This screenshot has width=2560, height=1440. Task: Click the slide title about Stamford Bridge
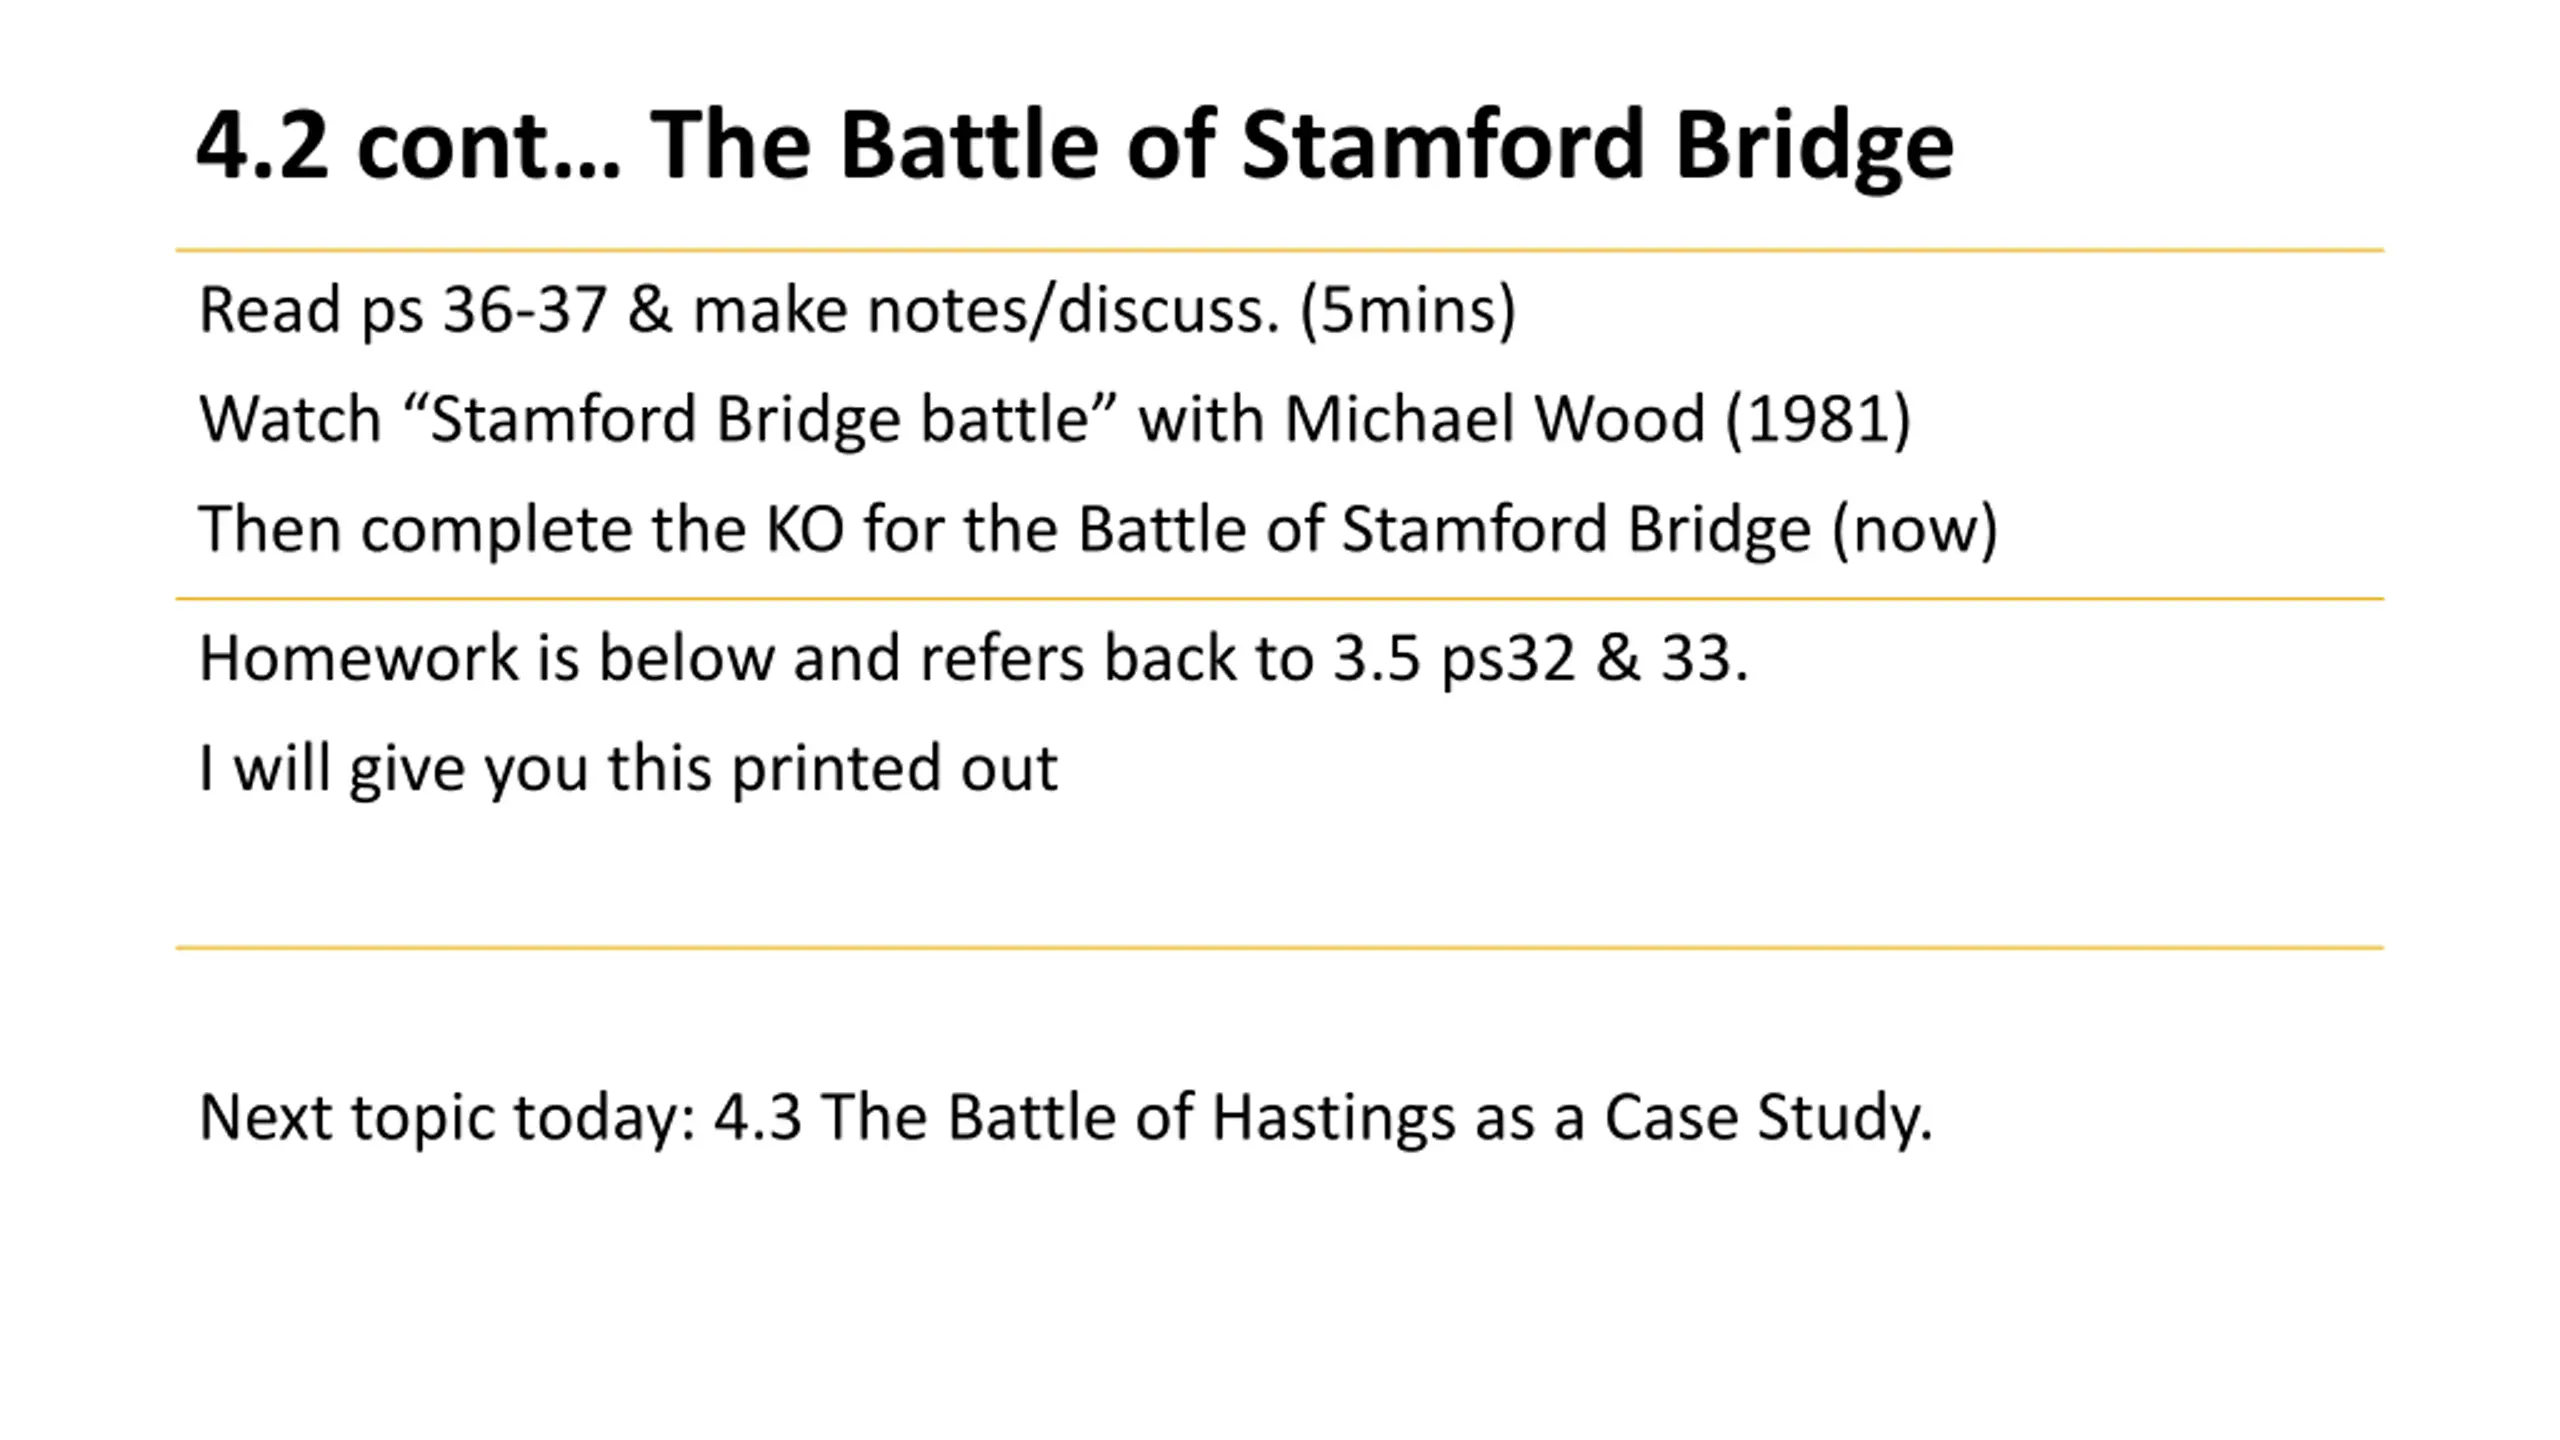point(1074,146)
